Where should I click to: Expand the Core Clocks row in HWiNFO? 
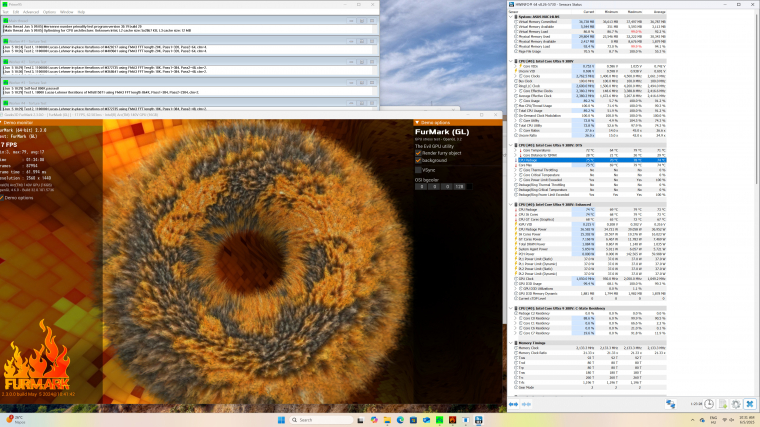coord(516,76)
